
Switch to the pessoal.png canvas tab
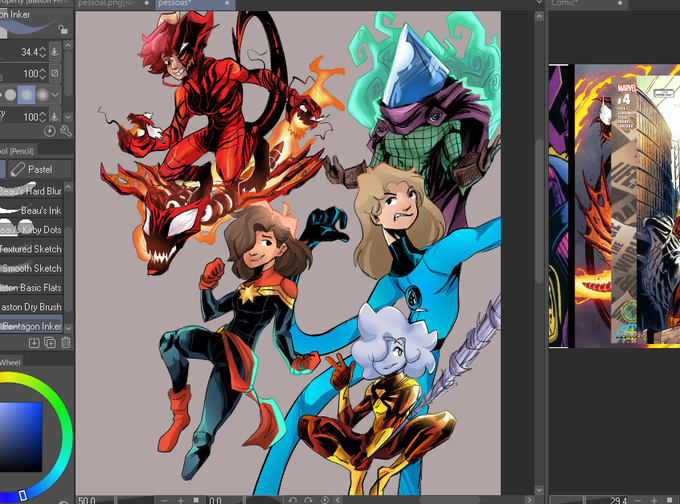[x=114, y=4]
